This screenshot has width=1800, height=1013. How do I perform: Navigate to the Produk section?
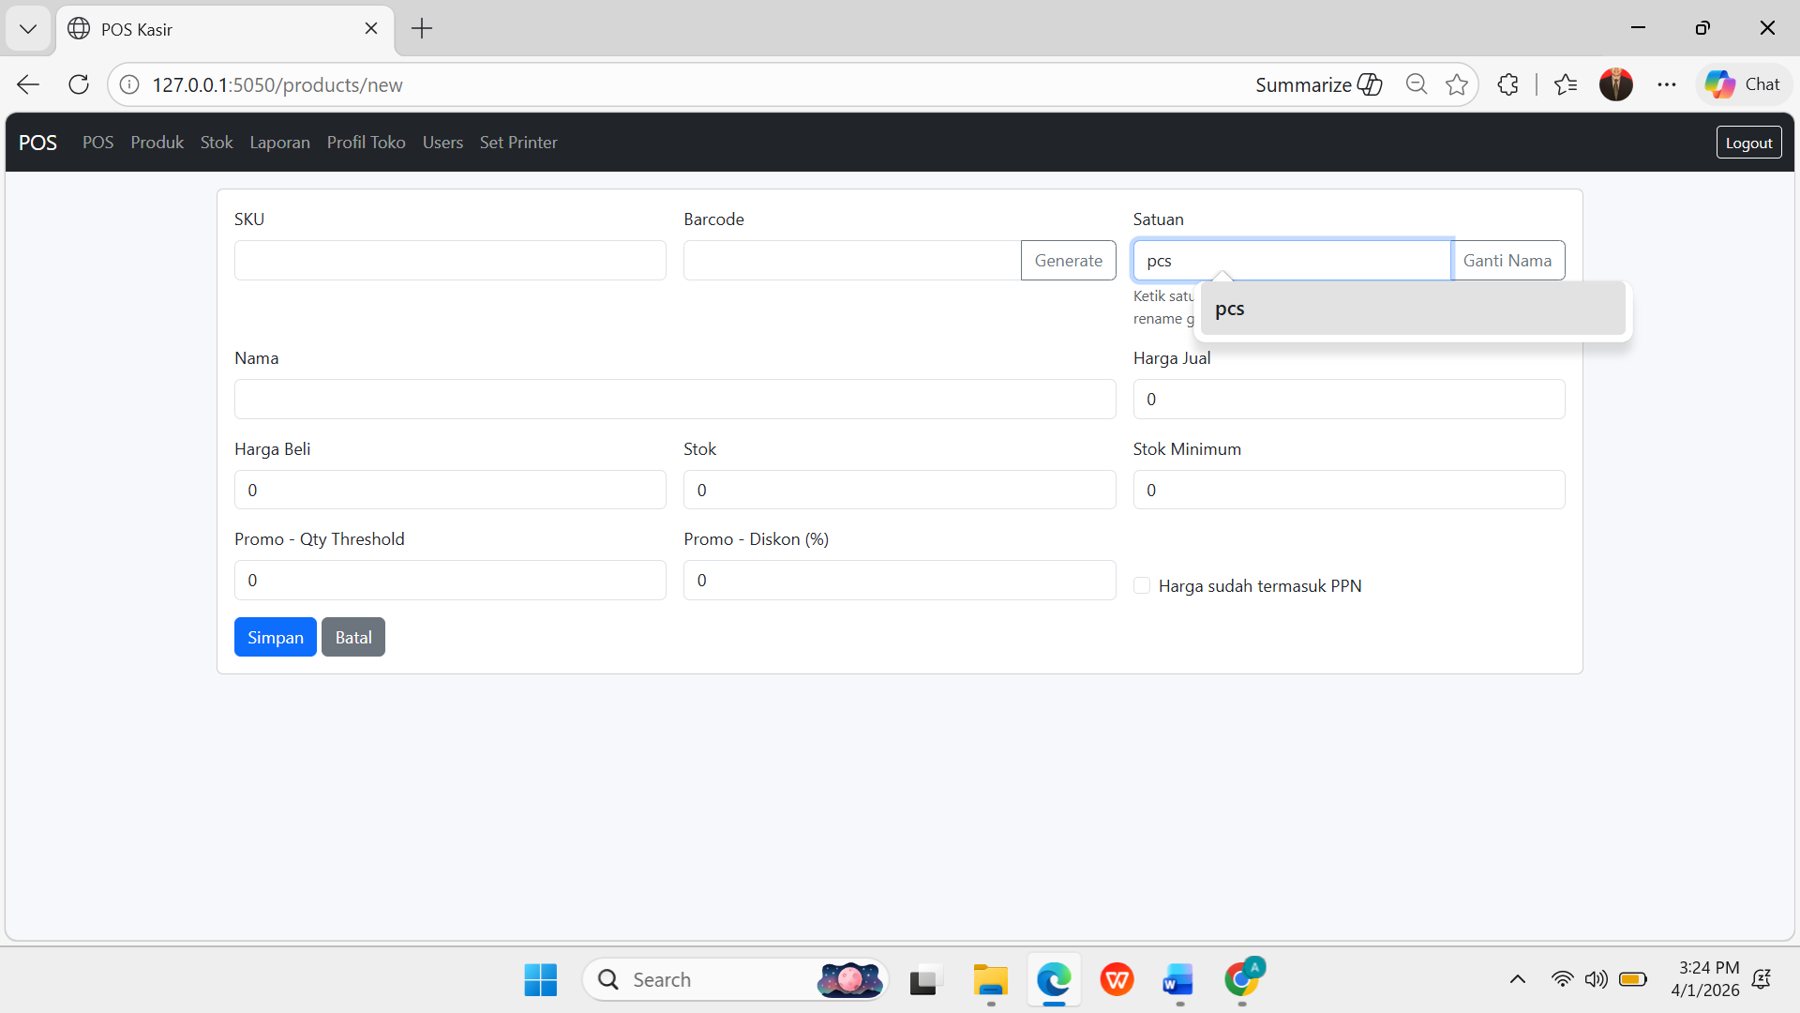(x=156, y=142)
